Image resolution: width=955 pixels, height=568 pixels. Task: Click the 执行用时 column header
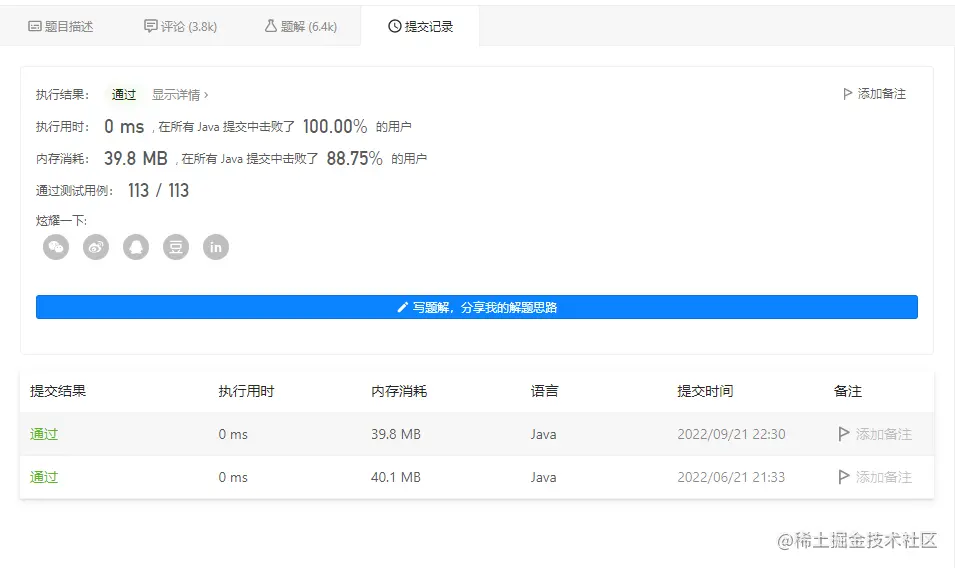coord(247,391)
